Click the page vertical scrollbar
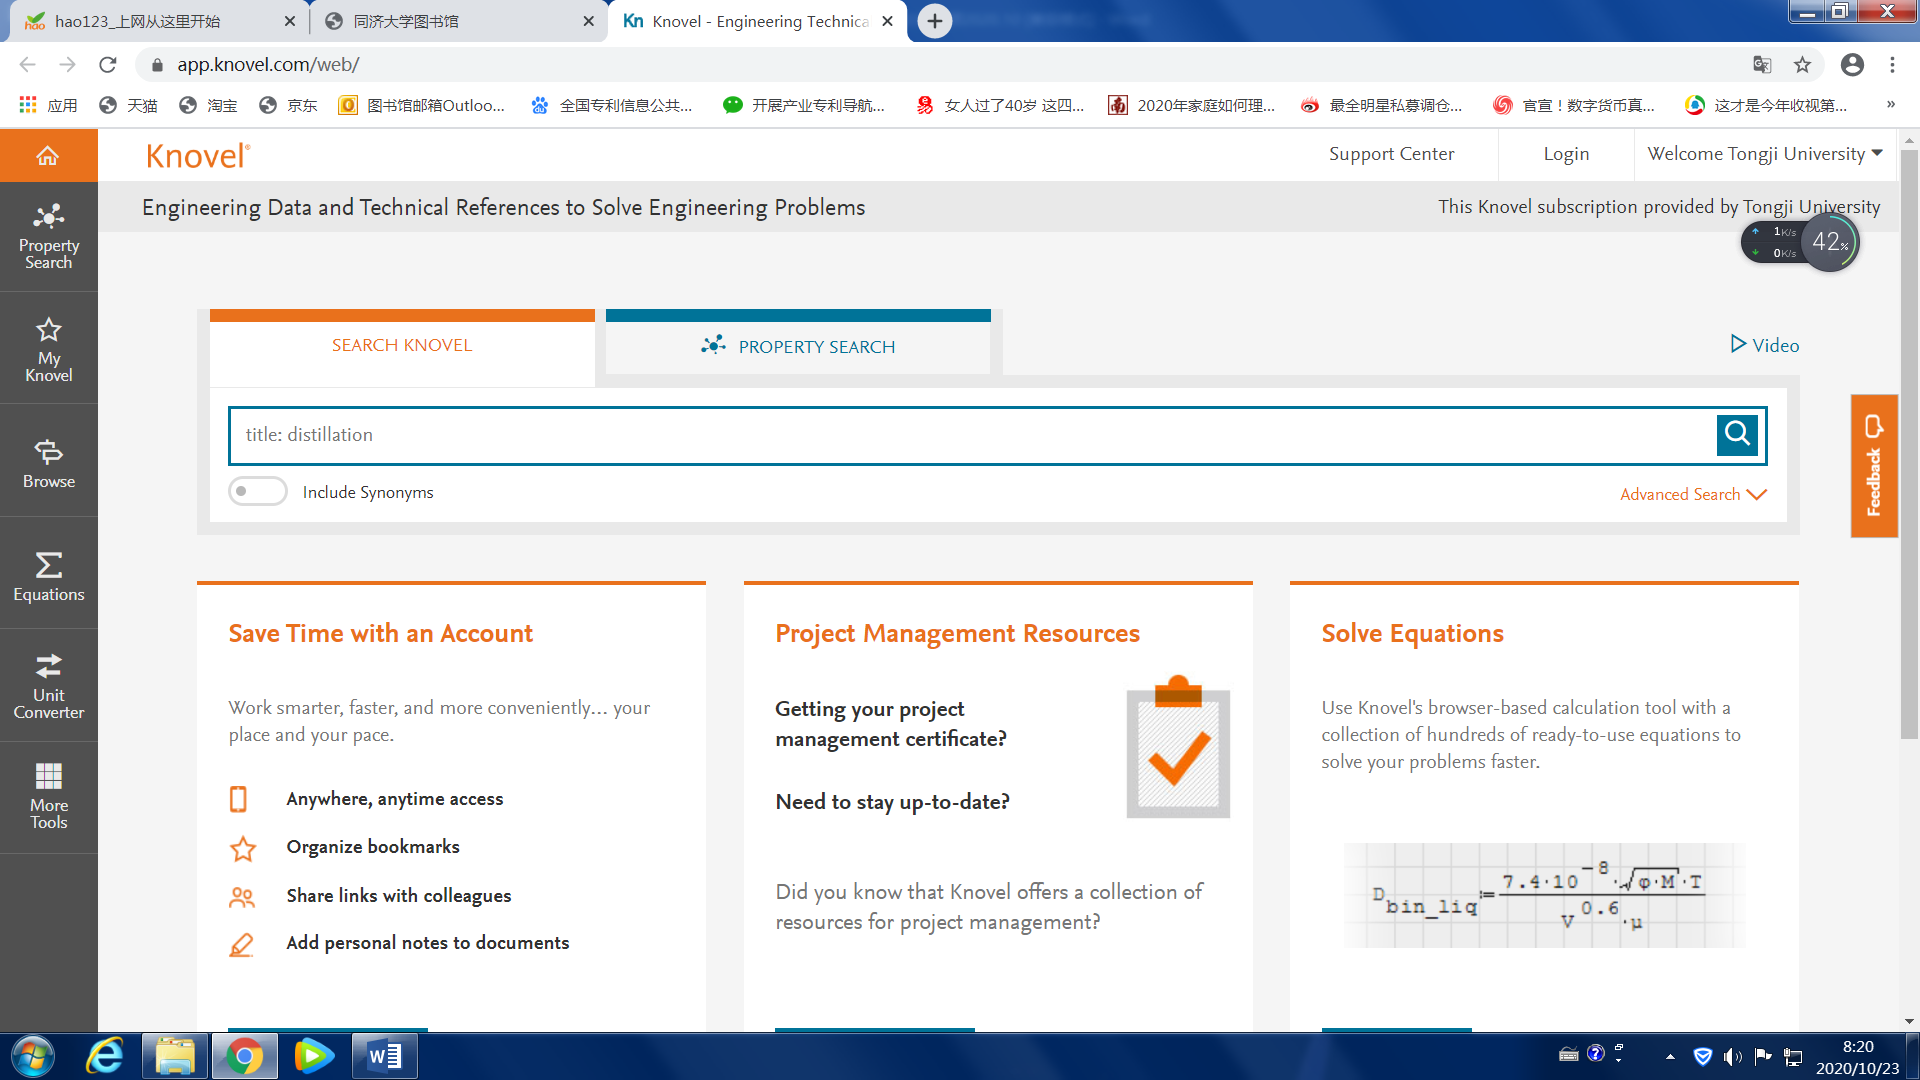 tap(1909, 444)
